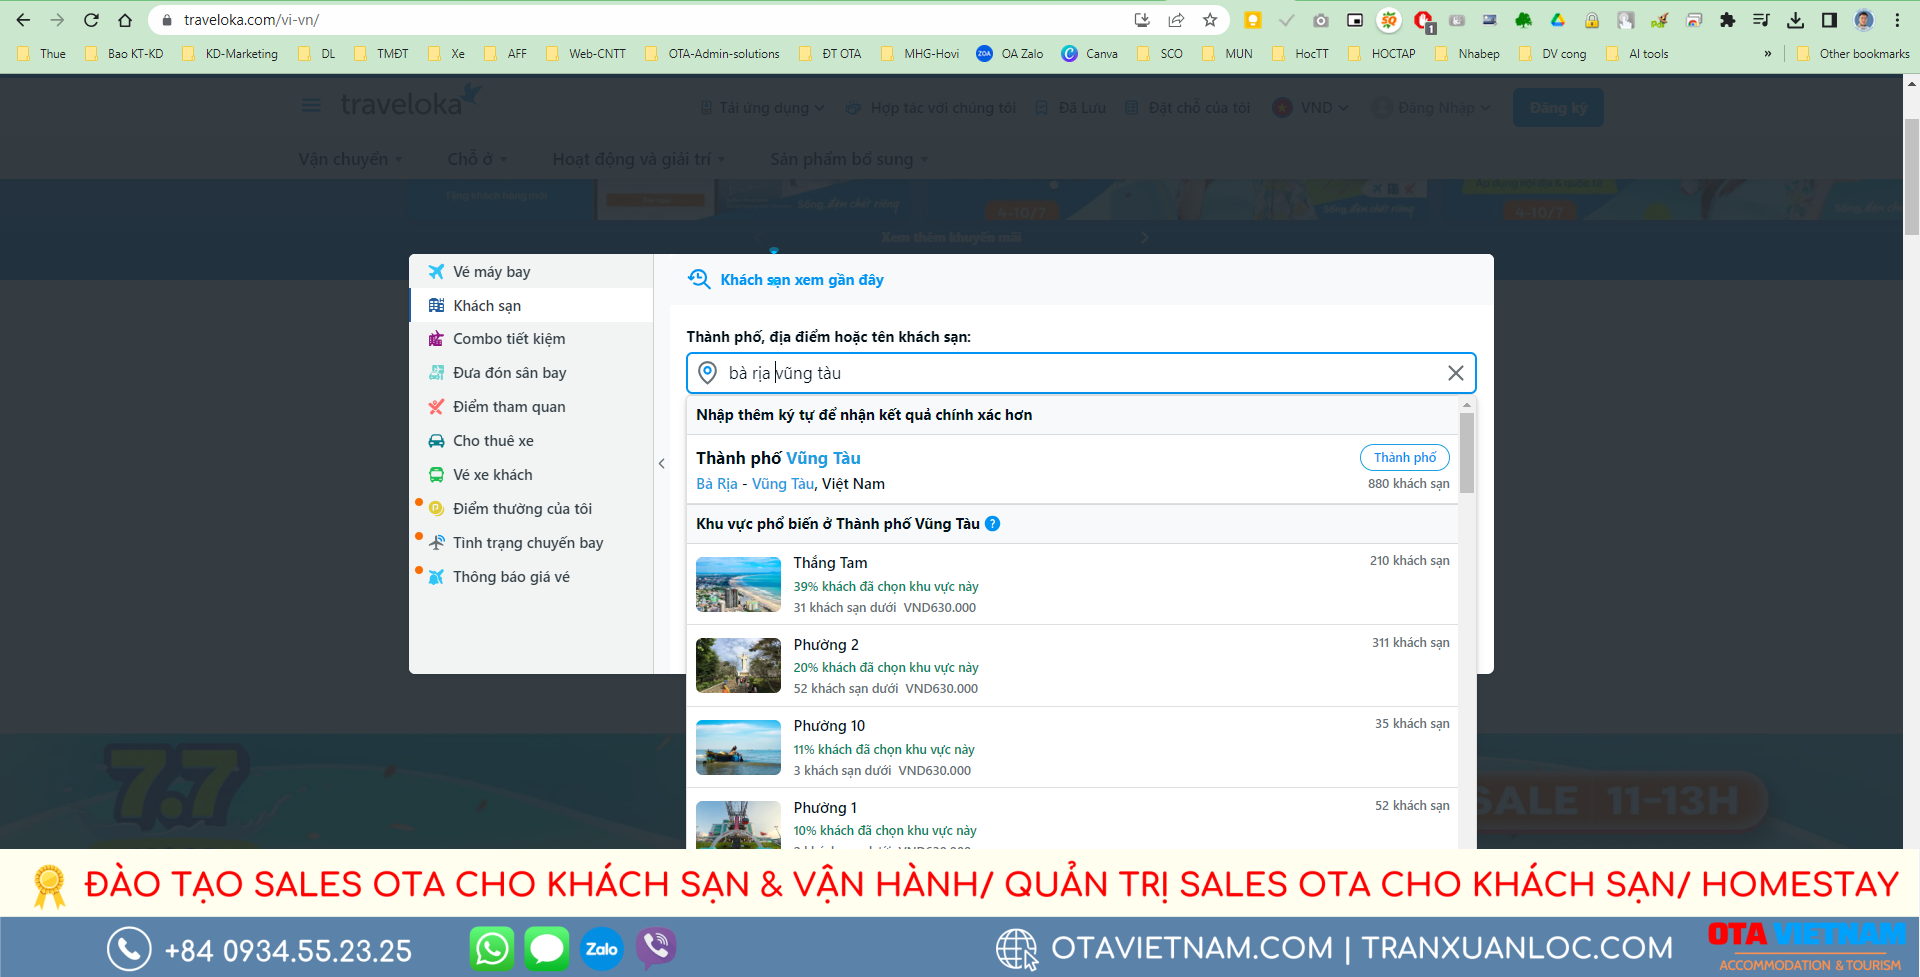
Task: Open the Đăng Nhập dropdown
Action: coord(1431,107)
